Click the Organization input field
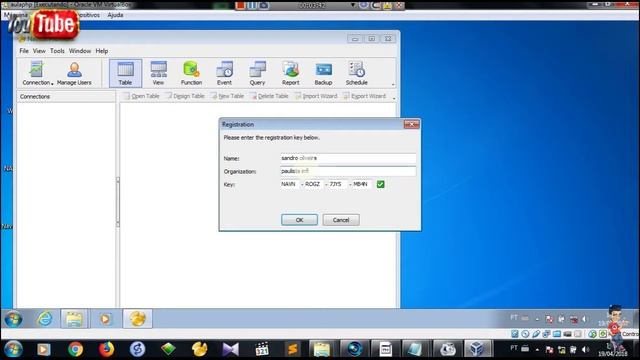 click(x=348, y=171)
